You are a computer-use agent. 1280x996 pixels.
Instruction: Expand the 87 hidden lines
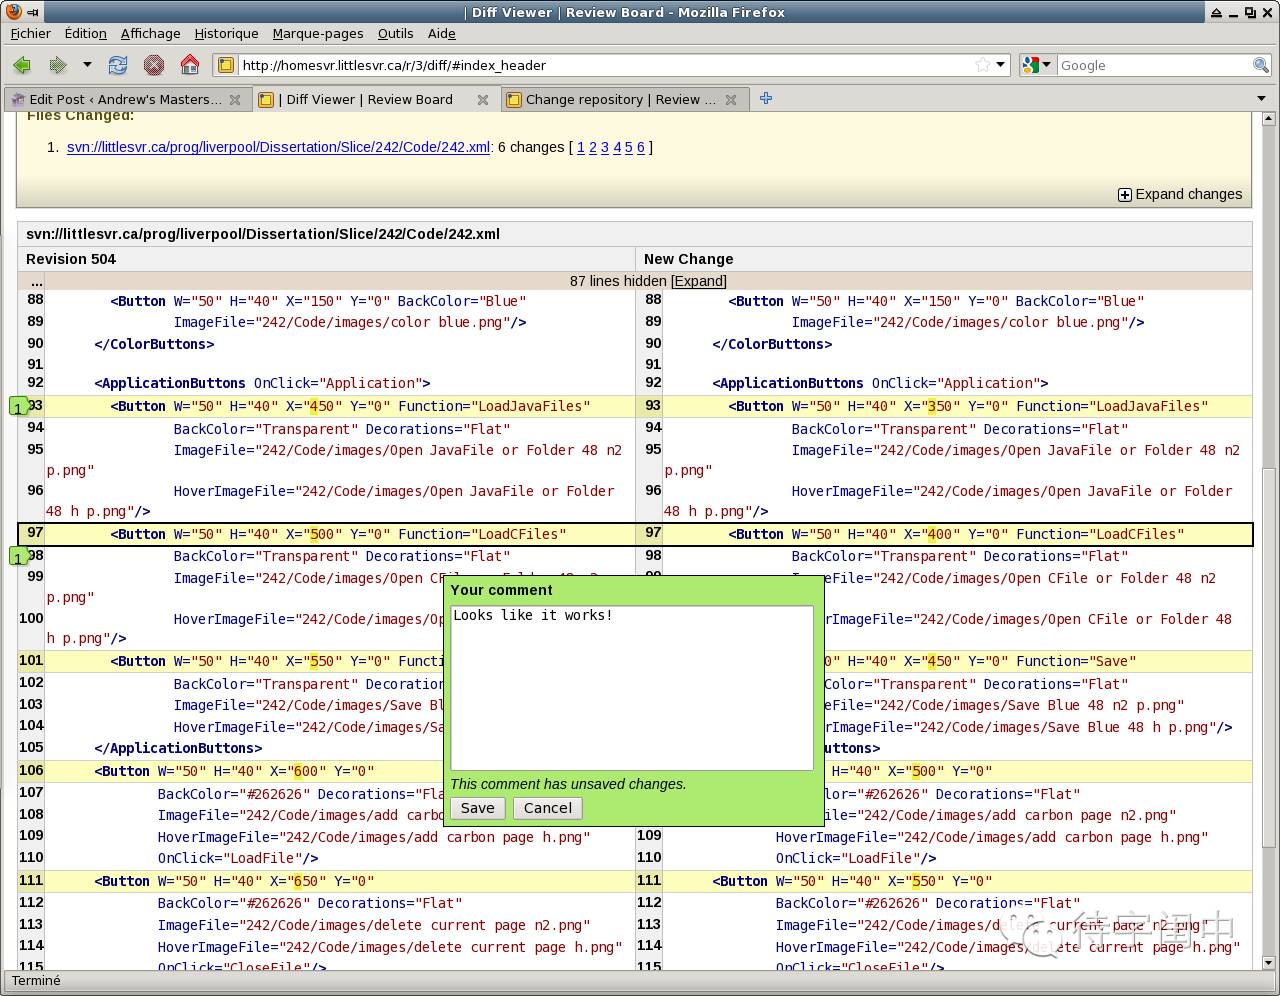pos(699,281)
